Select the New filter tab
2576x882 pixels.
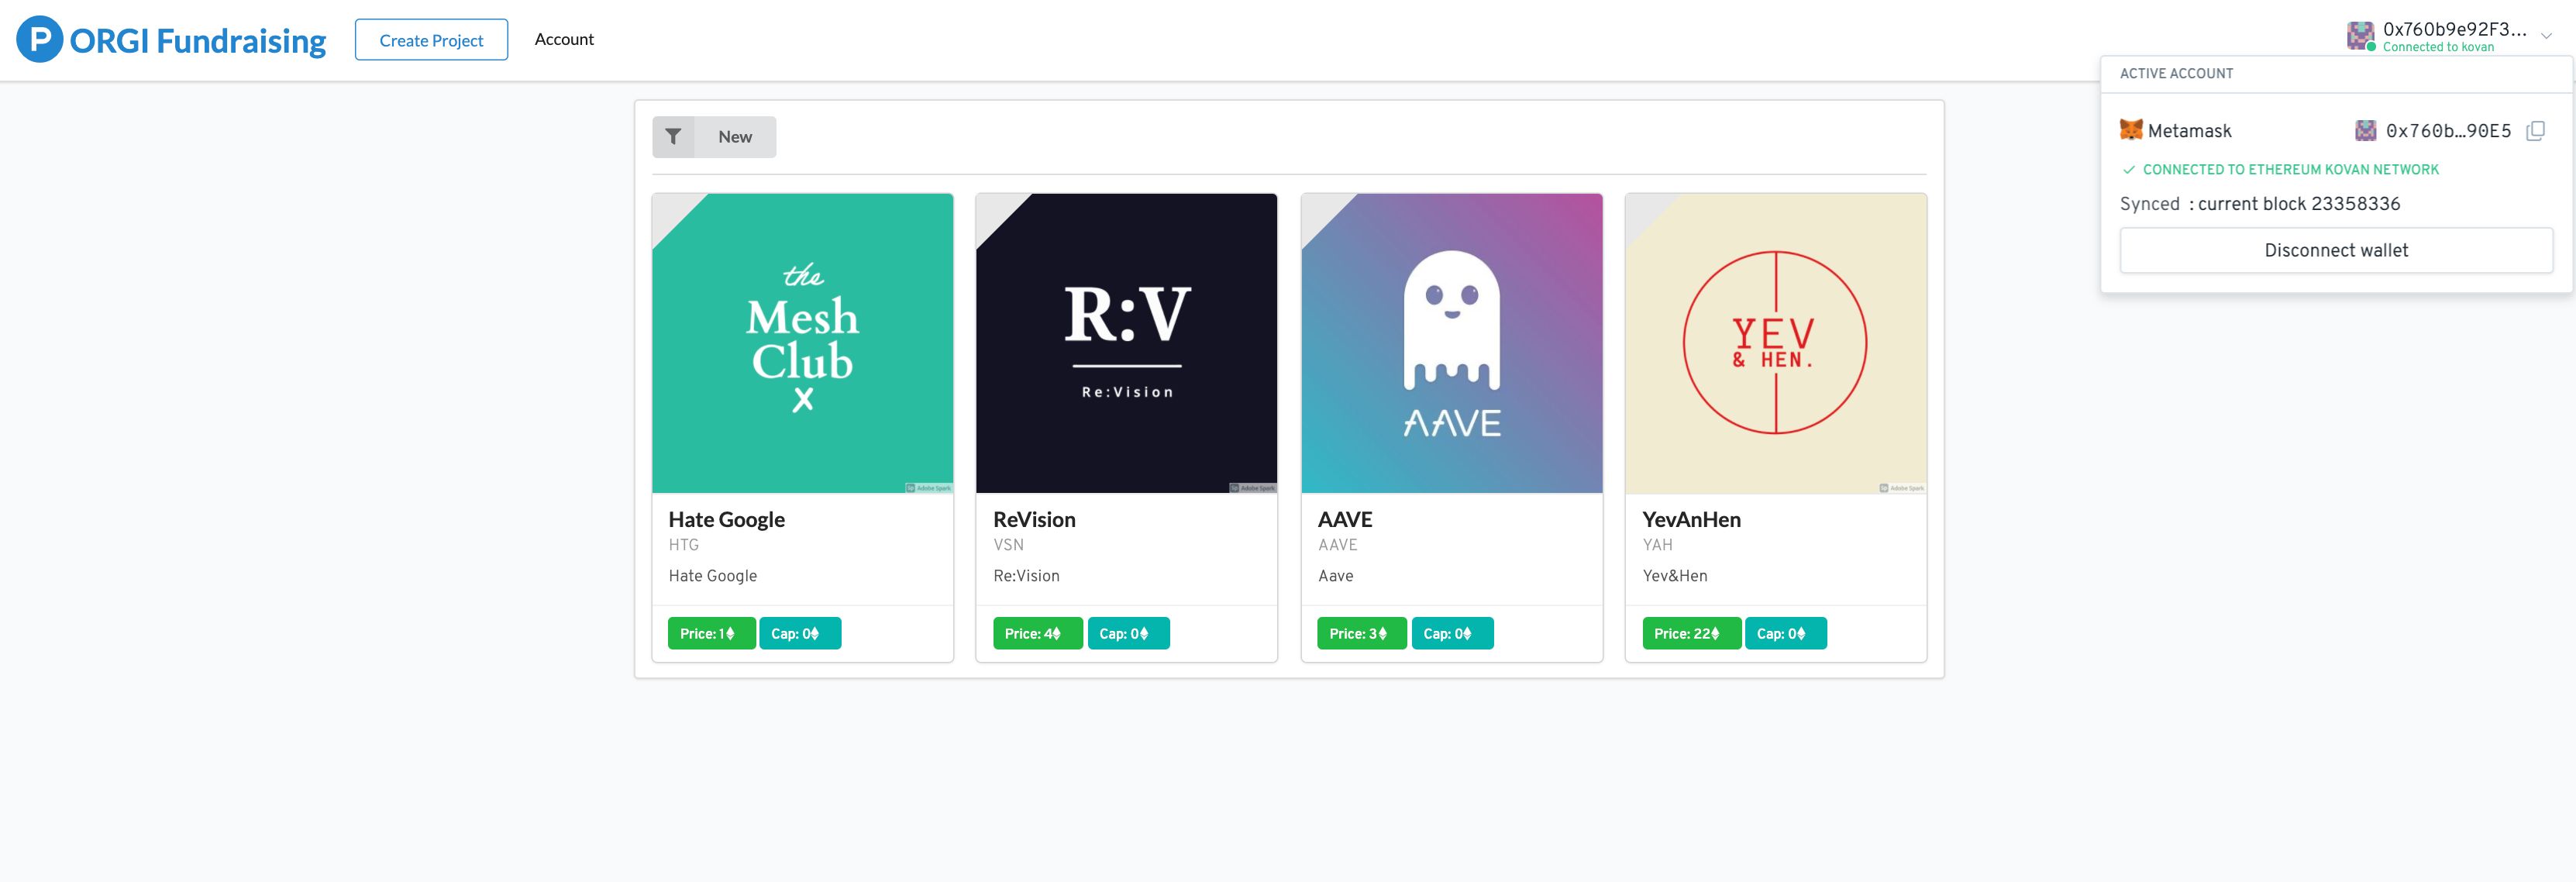[x=735, y=135]
